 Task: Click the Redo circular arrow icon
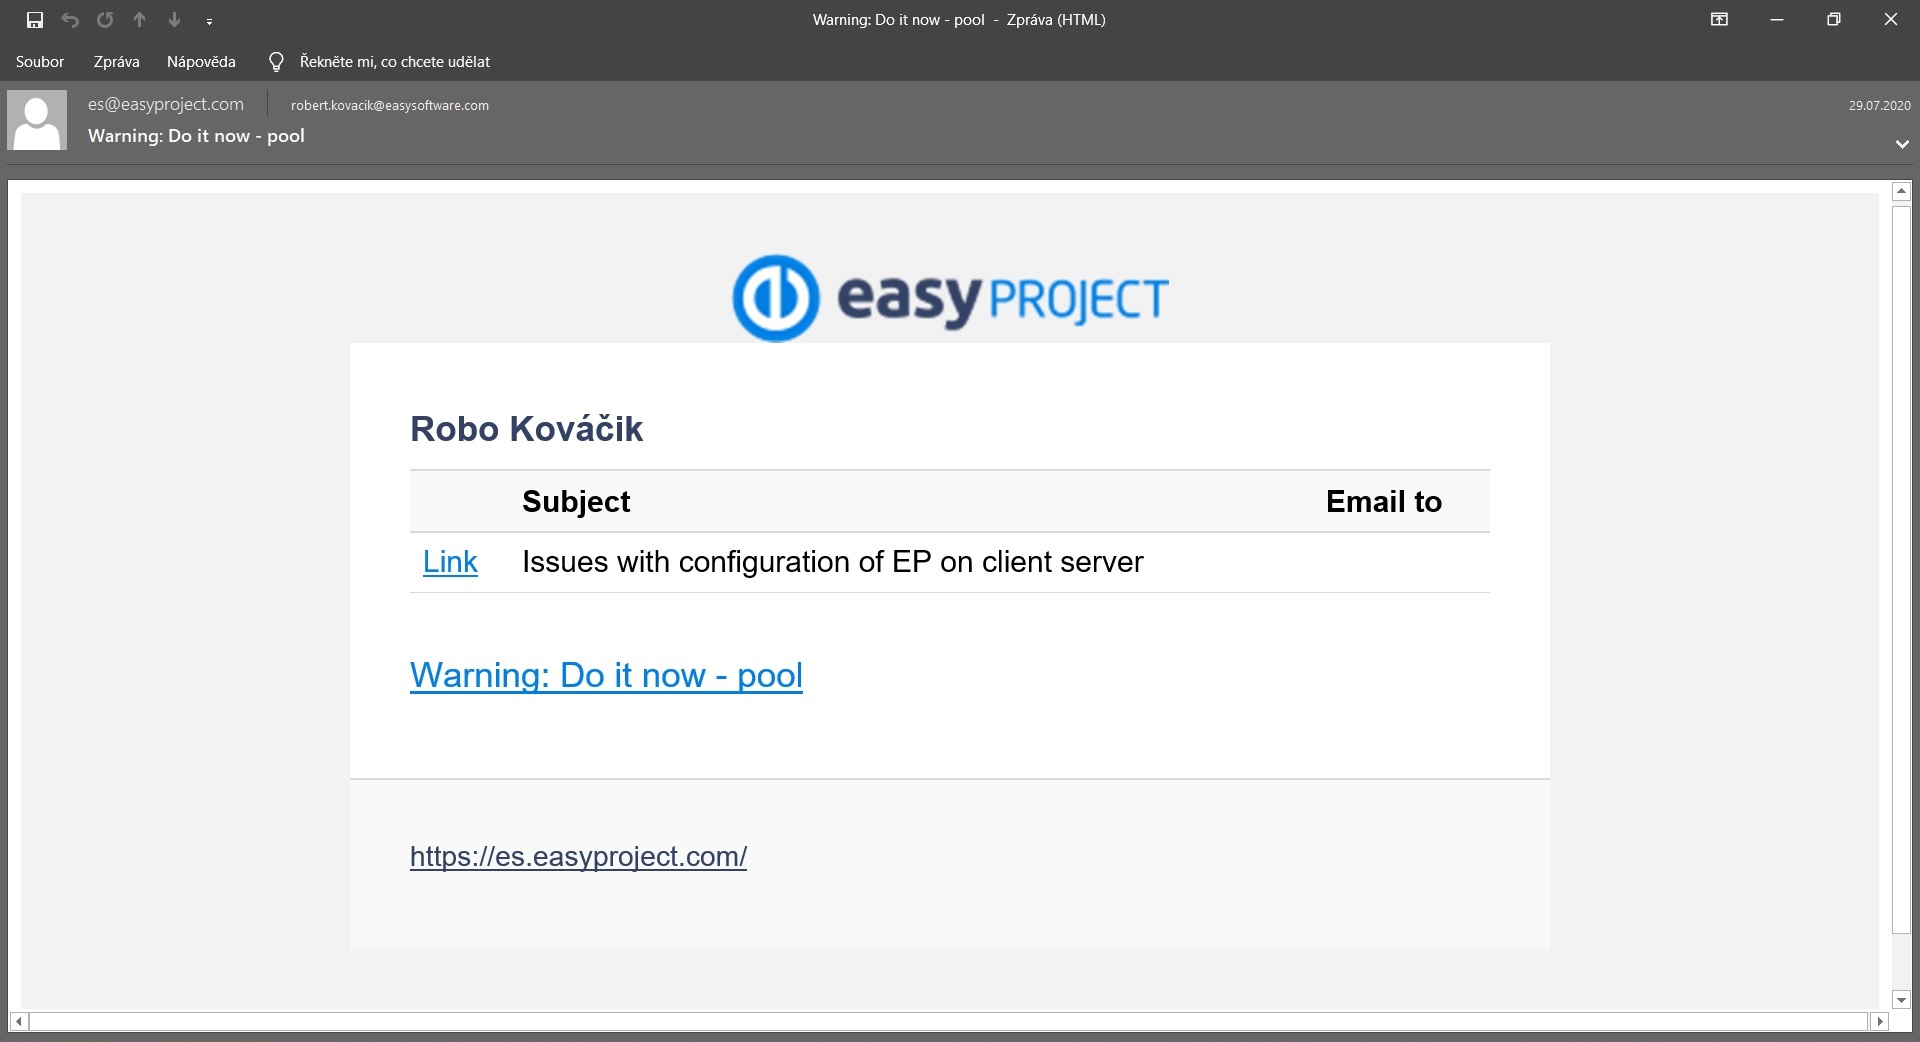(105, 19)
